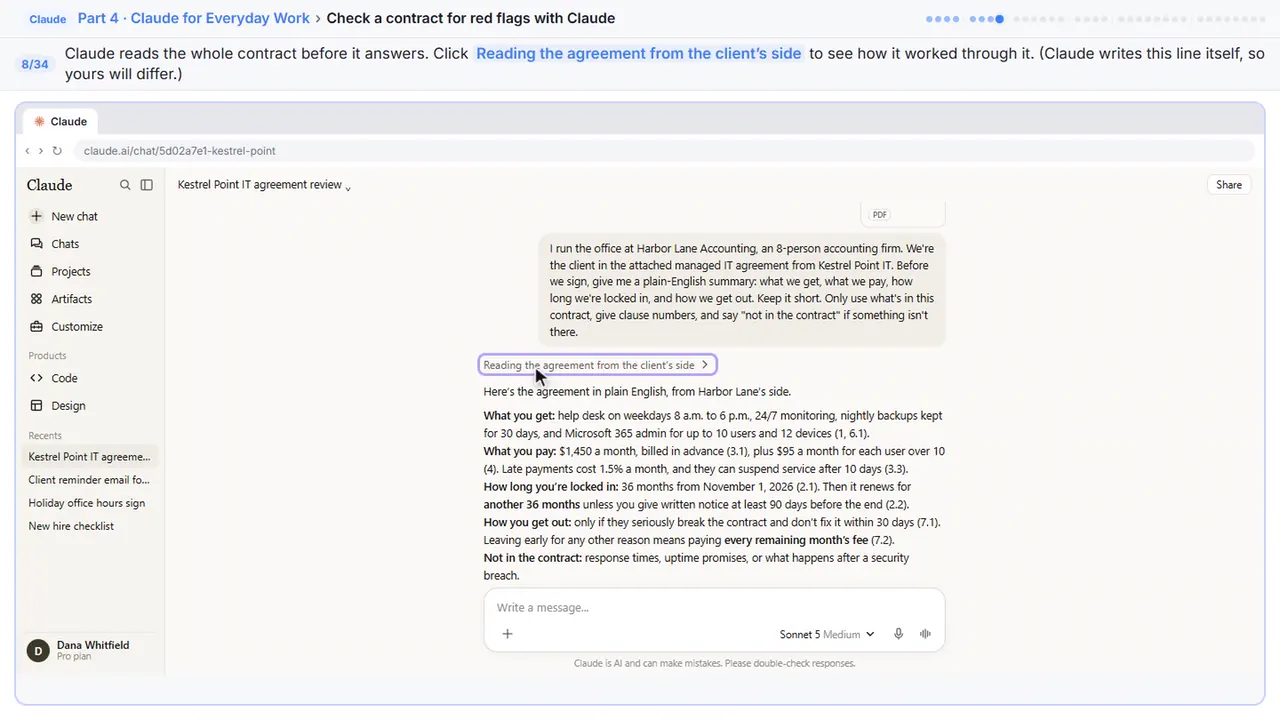Click the Share button
The height and width of the screenshot is (720, 1280).
[x=1229, y=185]
